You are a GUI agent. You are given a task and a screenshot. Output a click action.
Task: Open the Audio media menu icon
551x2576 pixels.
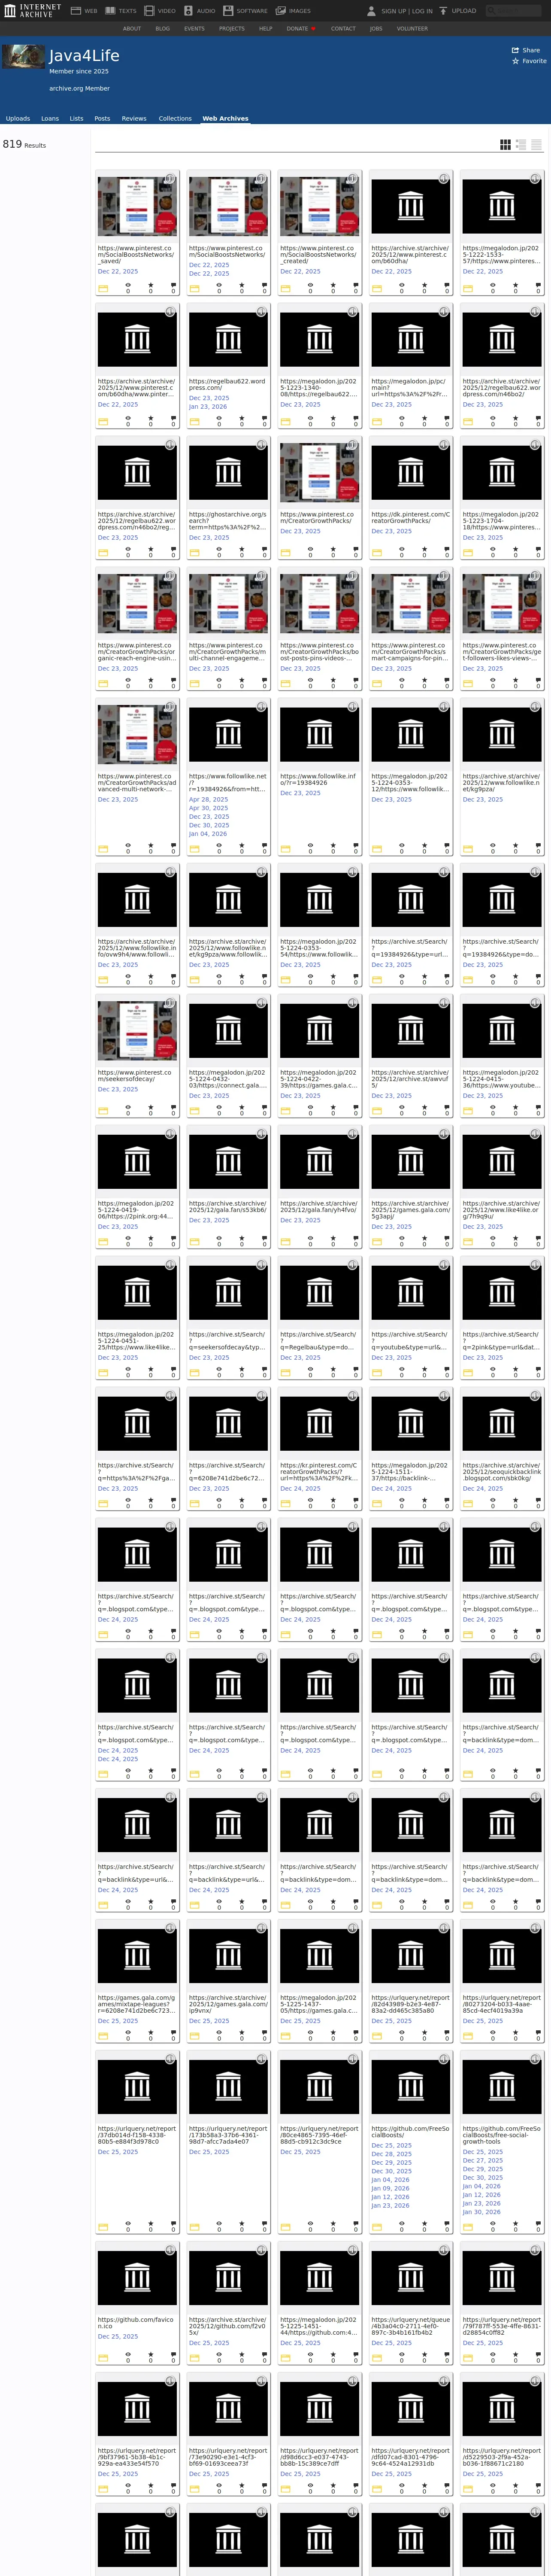click(188, 11)
